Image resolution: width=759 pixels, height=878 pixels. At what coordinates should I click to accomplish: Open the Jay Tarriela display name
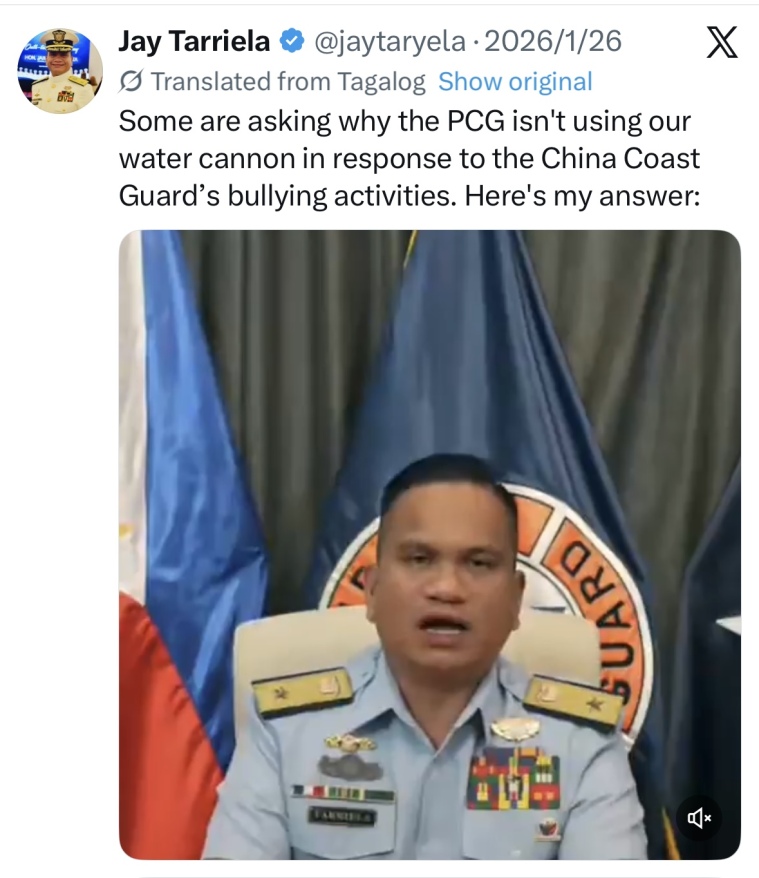coord(194,41)
